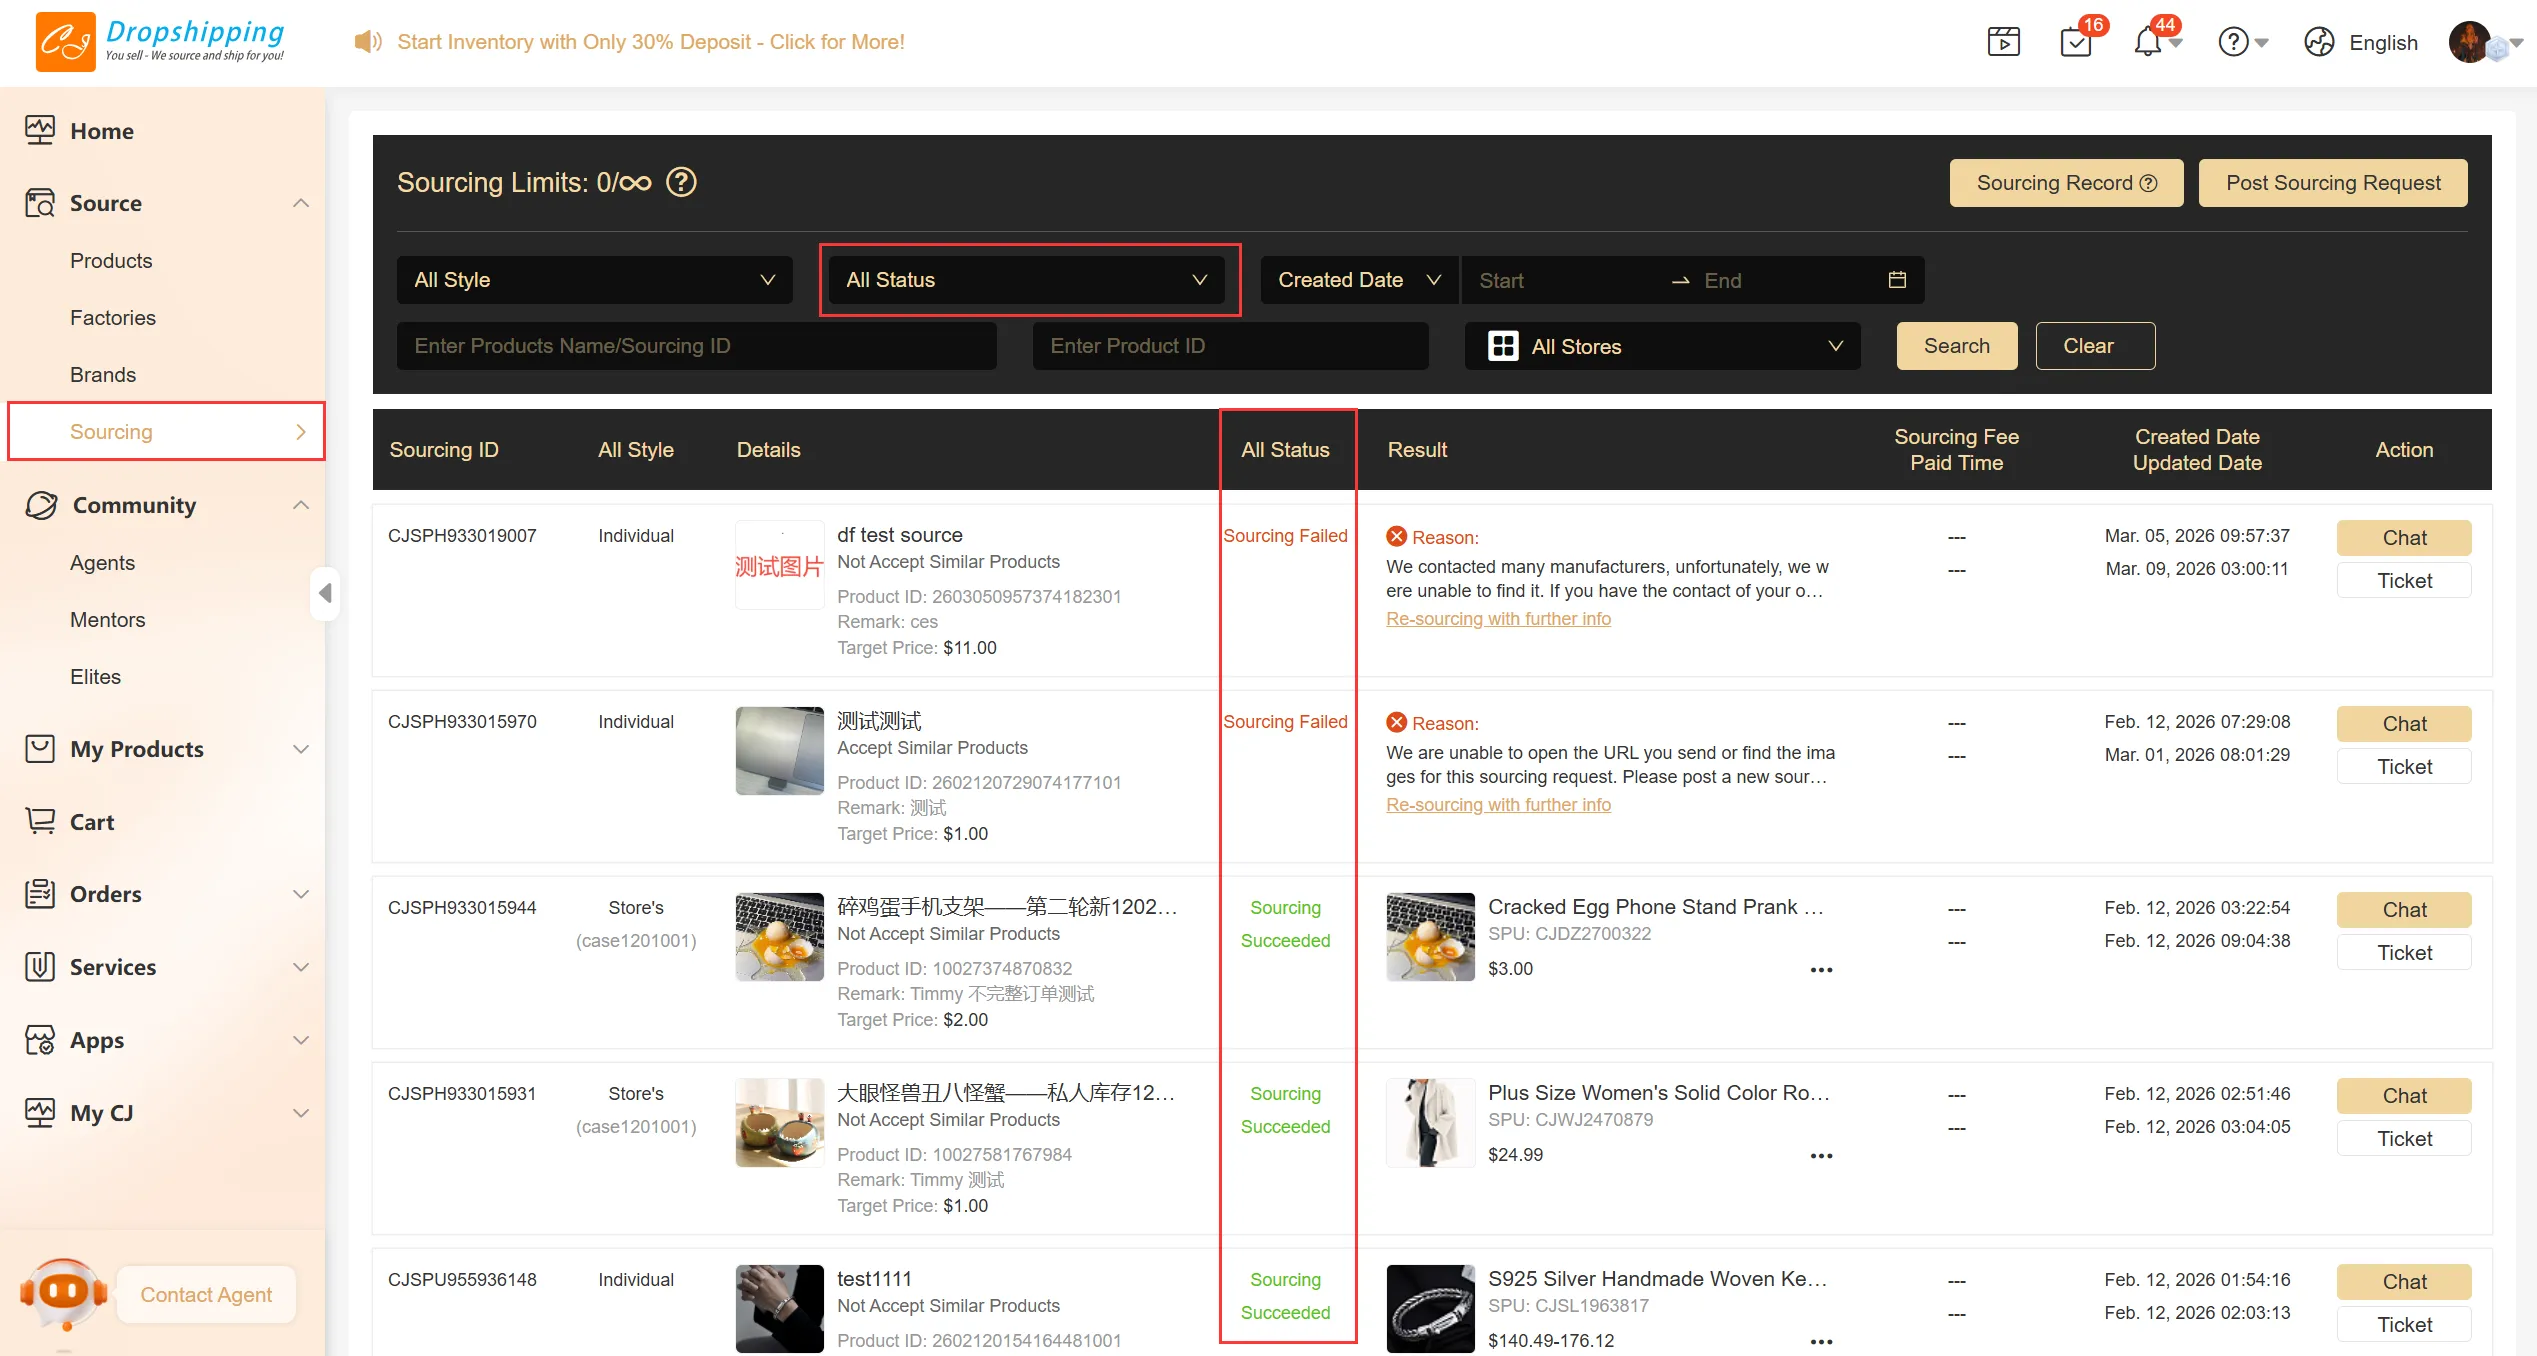Open the video tutorial icon in header
Viewport: 2537px width, 1356px height.
coord(2003,42)
